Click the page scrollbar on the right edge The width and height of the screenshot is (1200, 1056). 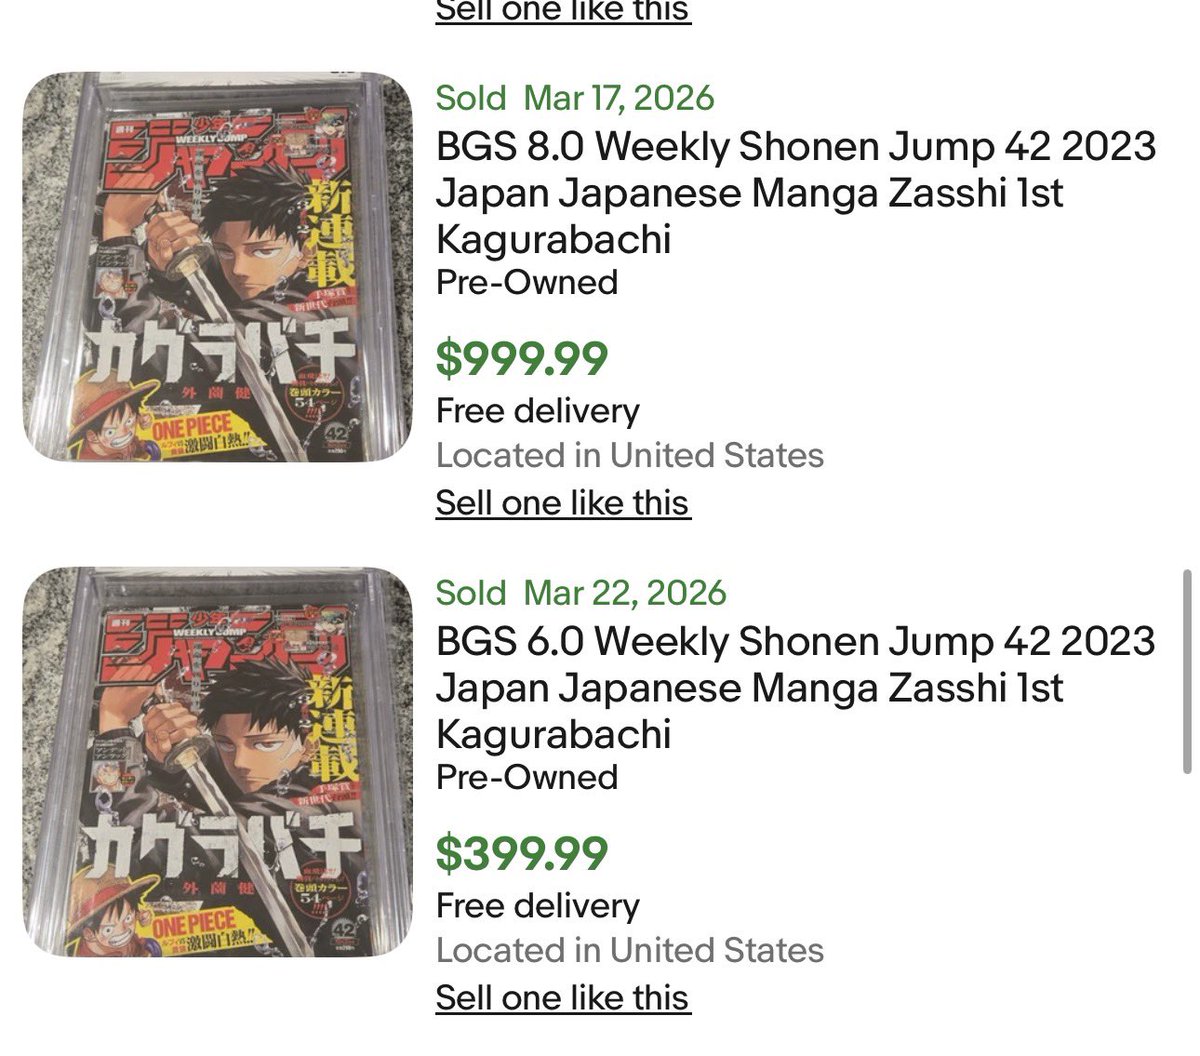[1187, 672]
